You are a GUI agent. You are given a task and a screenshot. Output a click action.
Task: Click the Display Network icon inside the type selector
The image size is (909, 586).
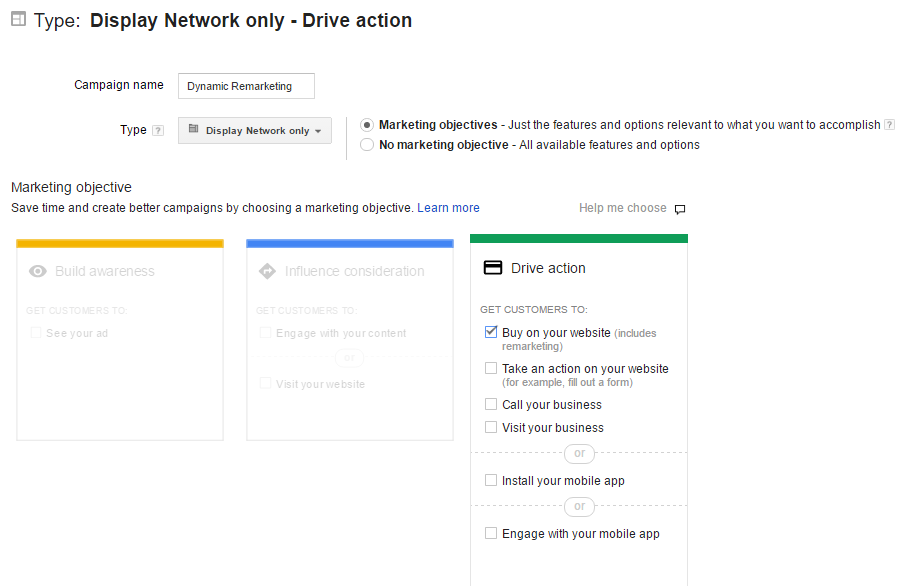(x=194, y=130)
